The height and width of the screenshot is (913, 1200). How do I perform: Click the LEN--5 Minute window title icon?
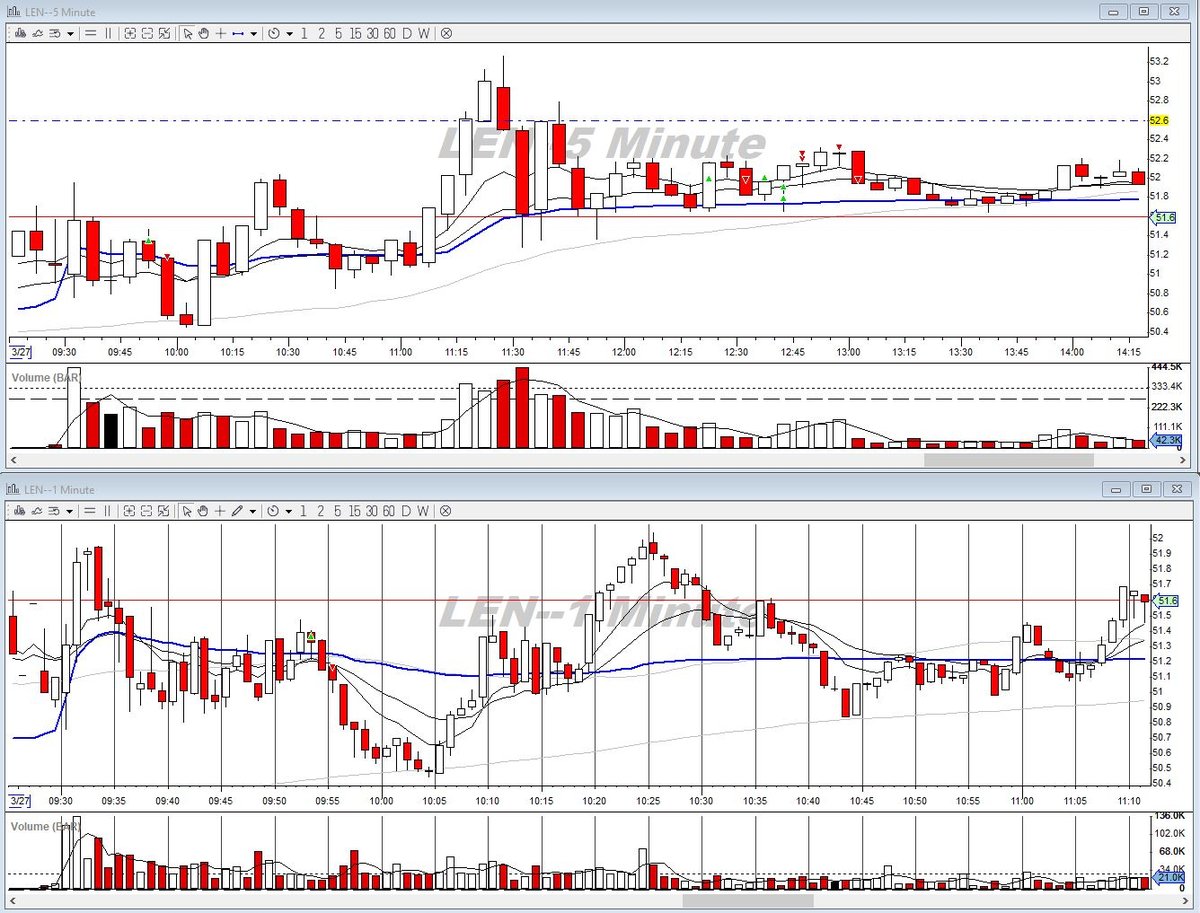pyautogui.click(x=14, y=11)
